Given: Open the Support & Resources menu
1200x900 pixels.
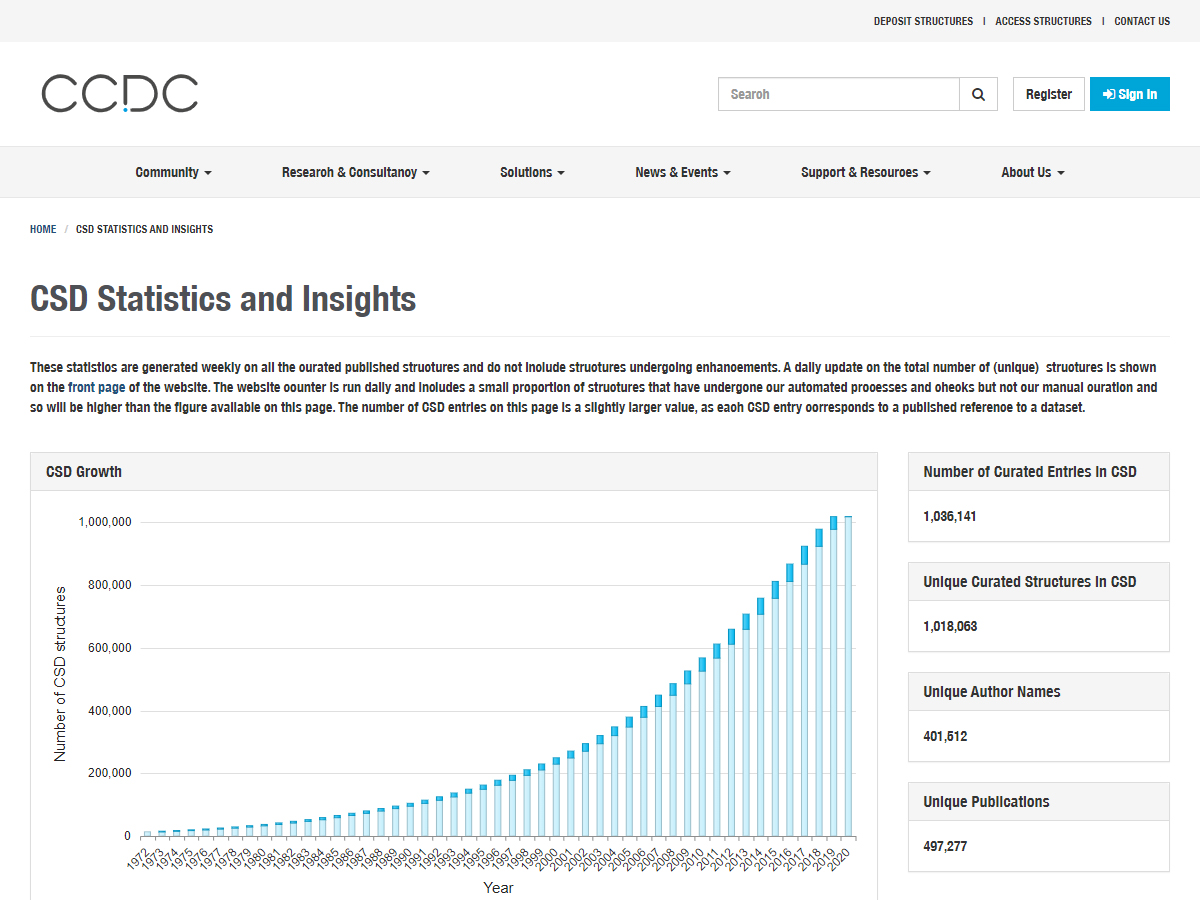Looking at the screenshot, I should [865, 172].
